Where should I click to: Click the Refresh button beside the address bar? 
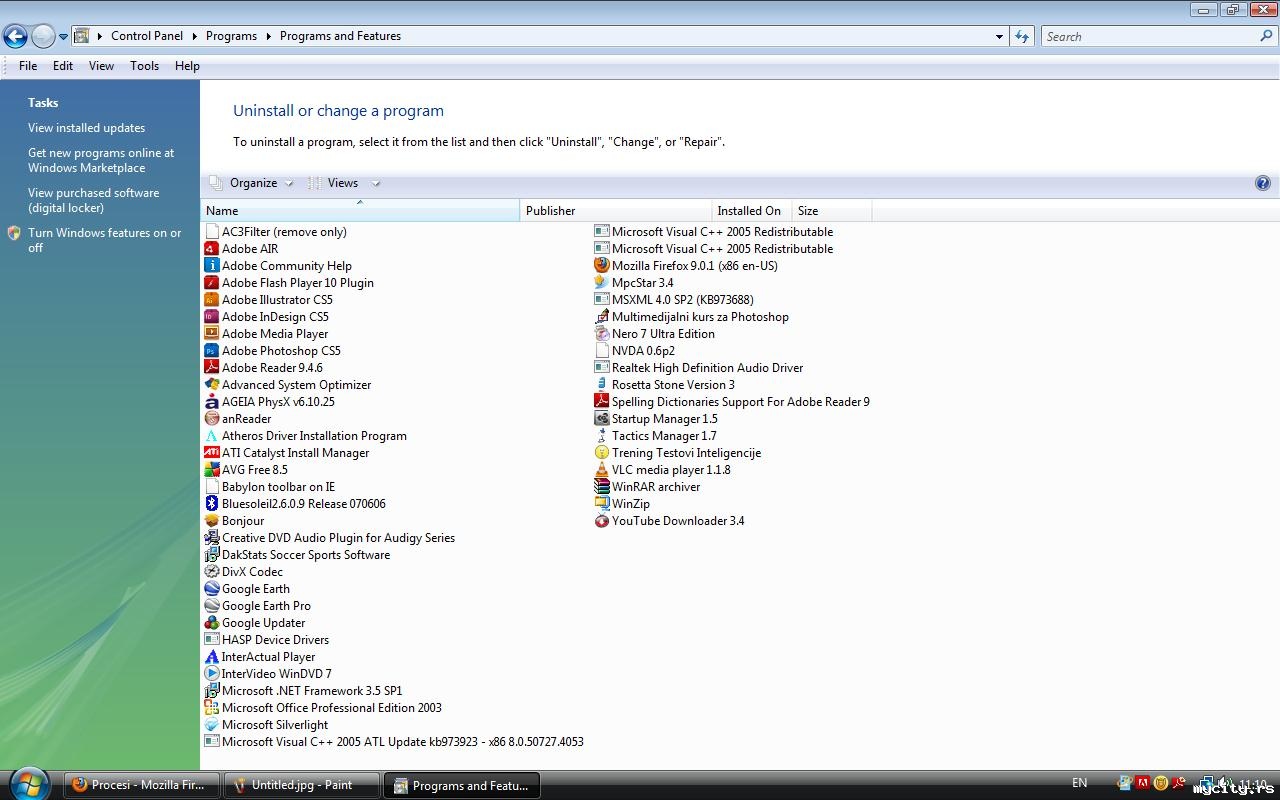(1021, 36)
